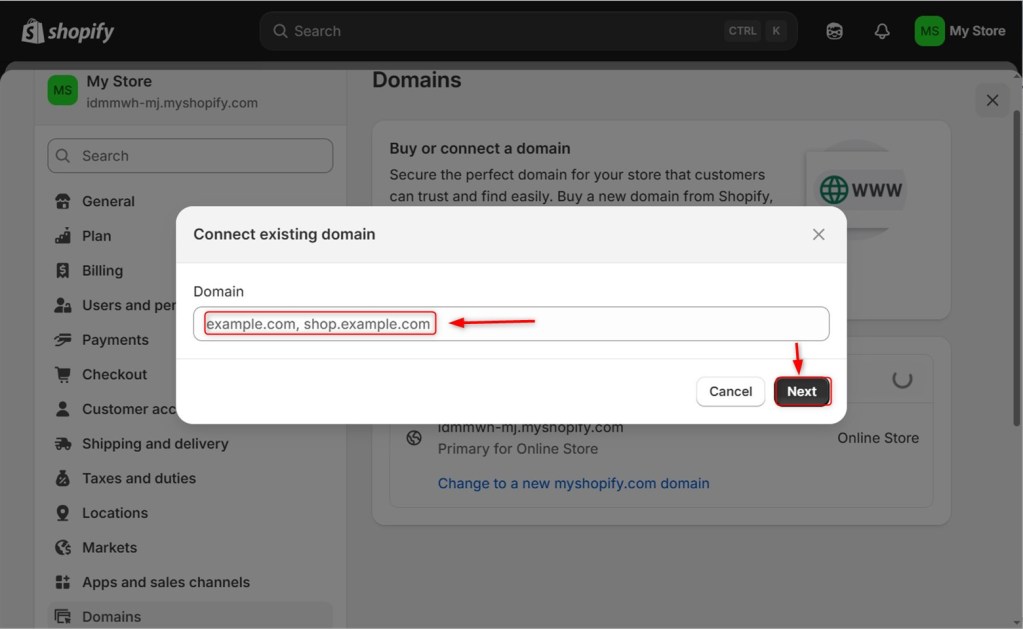Image resolution: width=1023 pixels, height=629 pixels.
Task: Open notifications via the bell icon
Action: [881, 31]
